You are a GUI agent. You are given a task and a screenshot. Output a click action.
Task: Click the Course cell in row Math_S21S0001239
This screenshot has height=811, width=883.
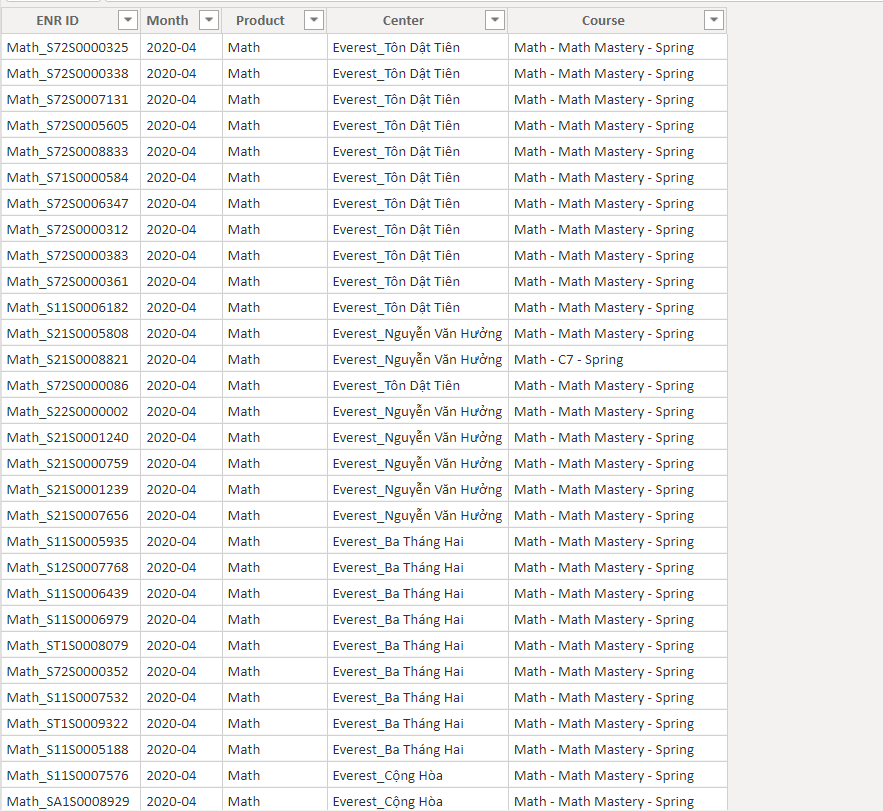(x=618, y=489)
